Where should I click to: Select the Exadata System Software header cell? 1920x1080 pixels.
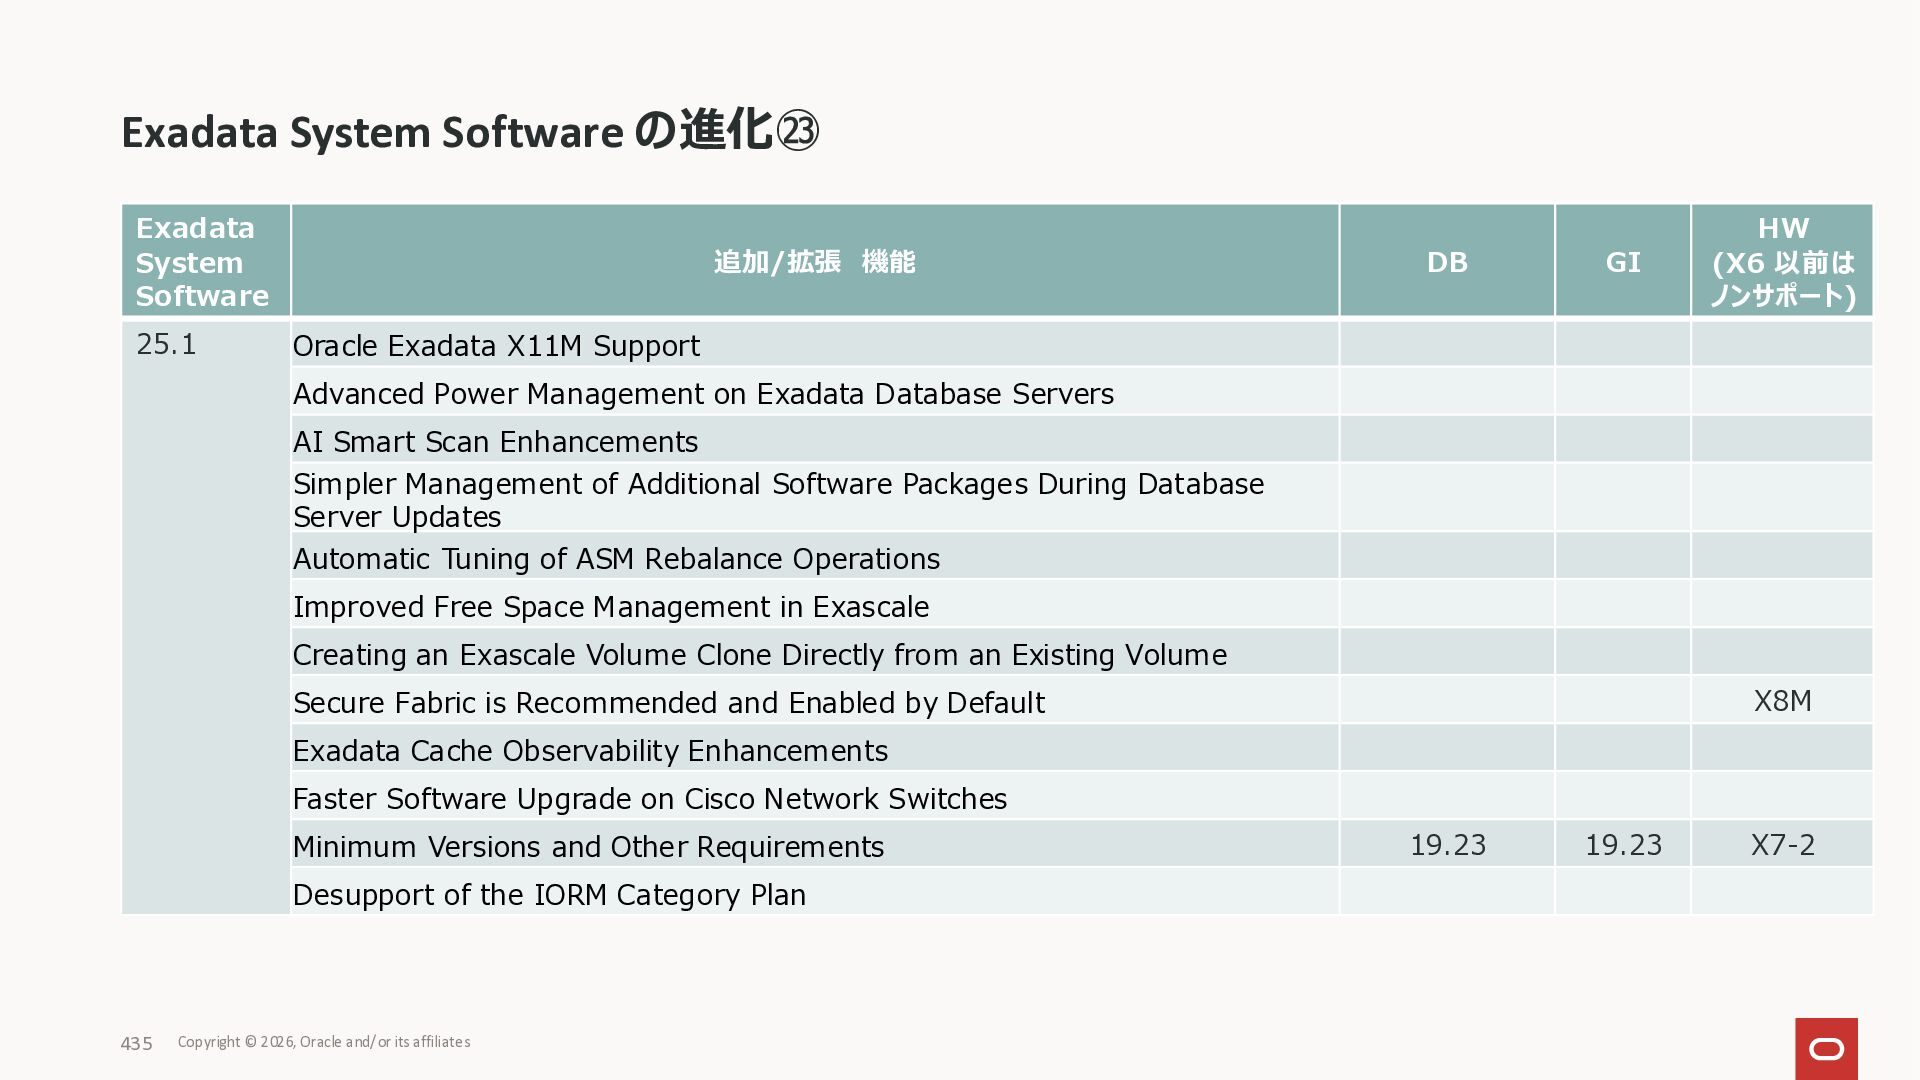pyautogui.click(x=203, y=262)
